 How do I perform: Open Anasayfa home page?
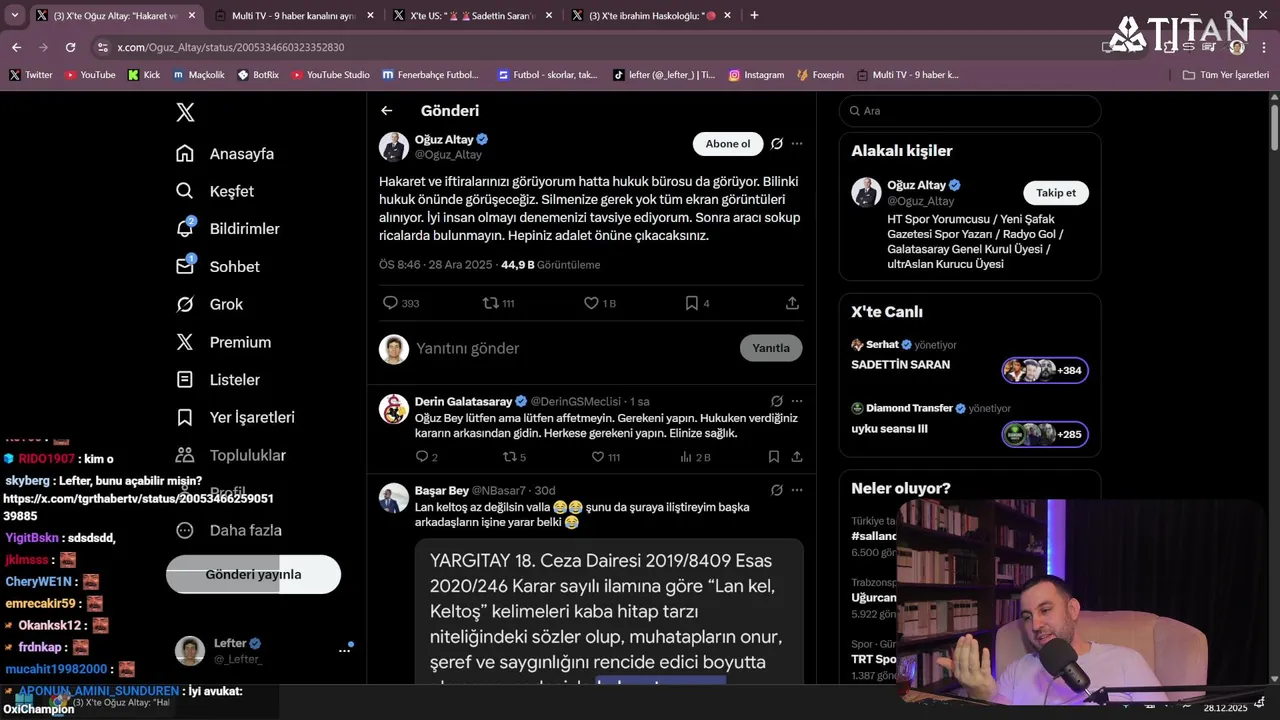click(225, 154)
